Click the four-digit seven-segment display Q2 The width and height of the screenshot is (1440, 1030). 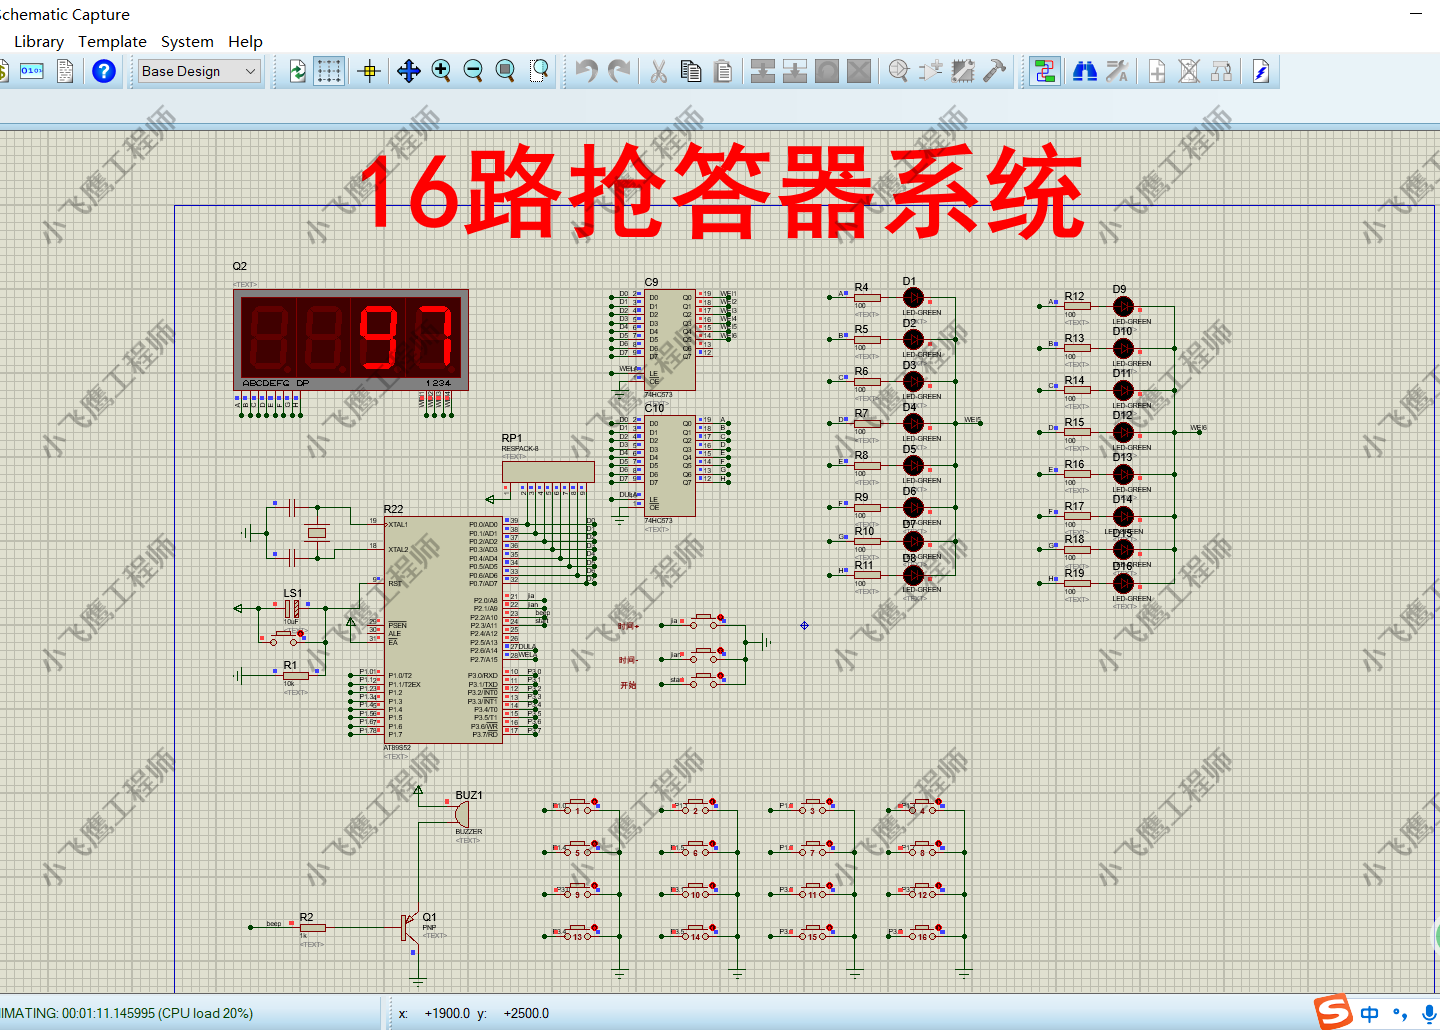[x=351, y=340]
